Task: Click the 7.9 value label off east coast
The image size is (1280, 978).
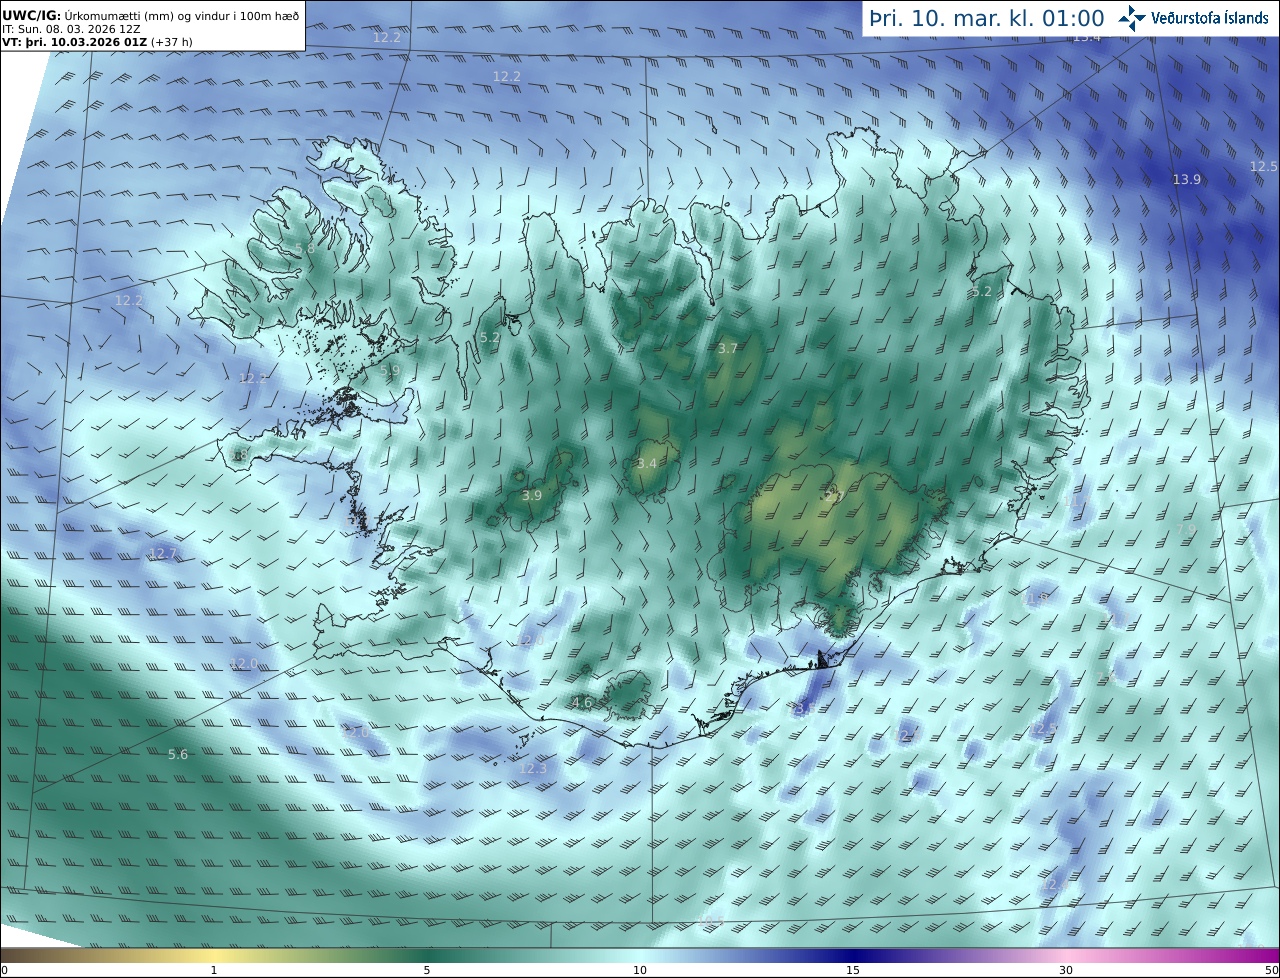Action: tap(1186, 528)
